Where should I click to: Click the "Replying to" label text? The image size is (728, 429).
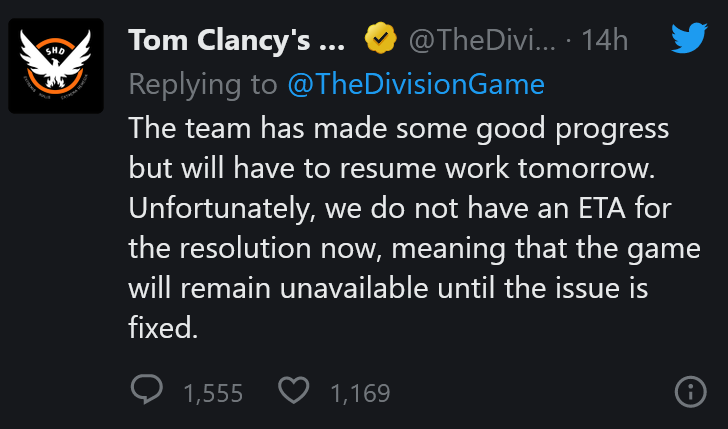(204, 84)
